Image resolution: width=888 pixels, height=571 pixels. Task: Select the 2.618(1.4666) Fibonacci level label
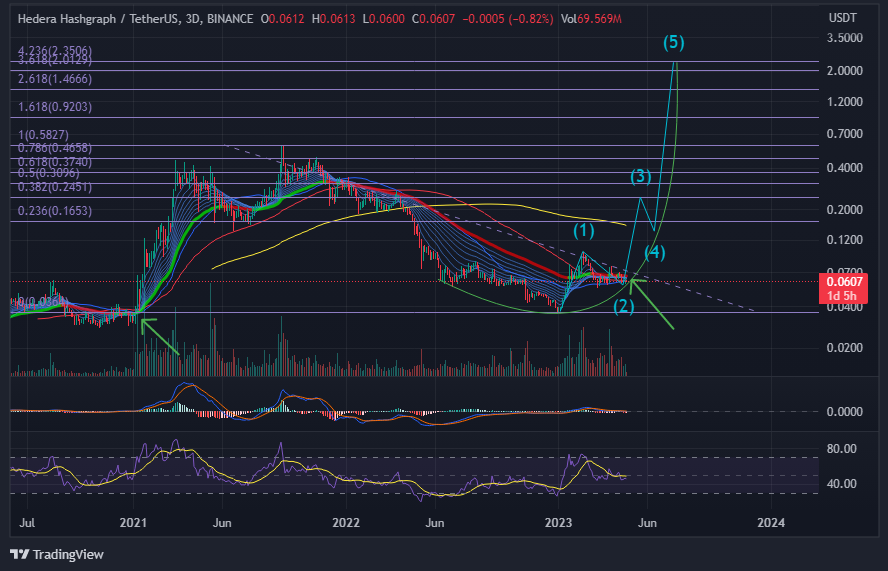point(55,79)
